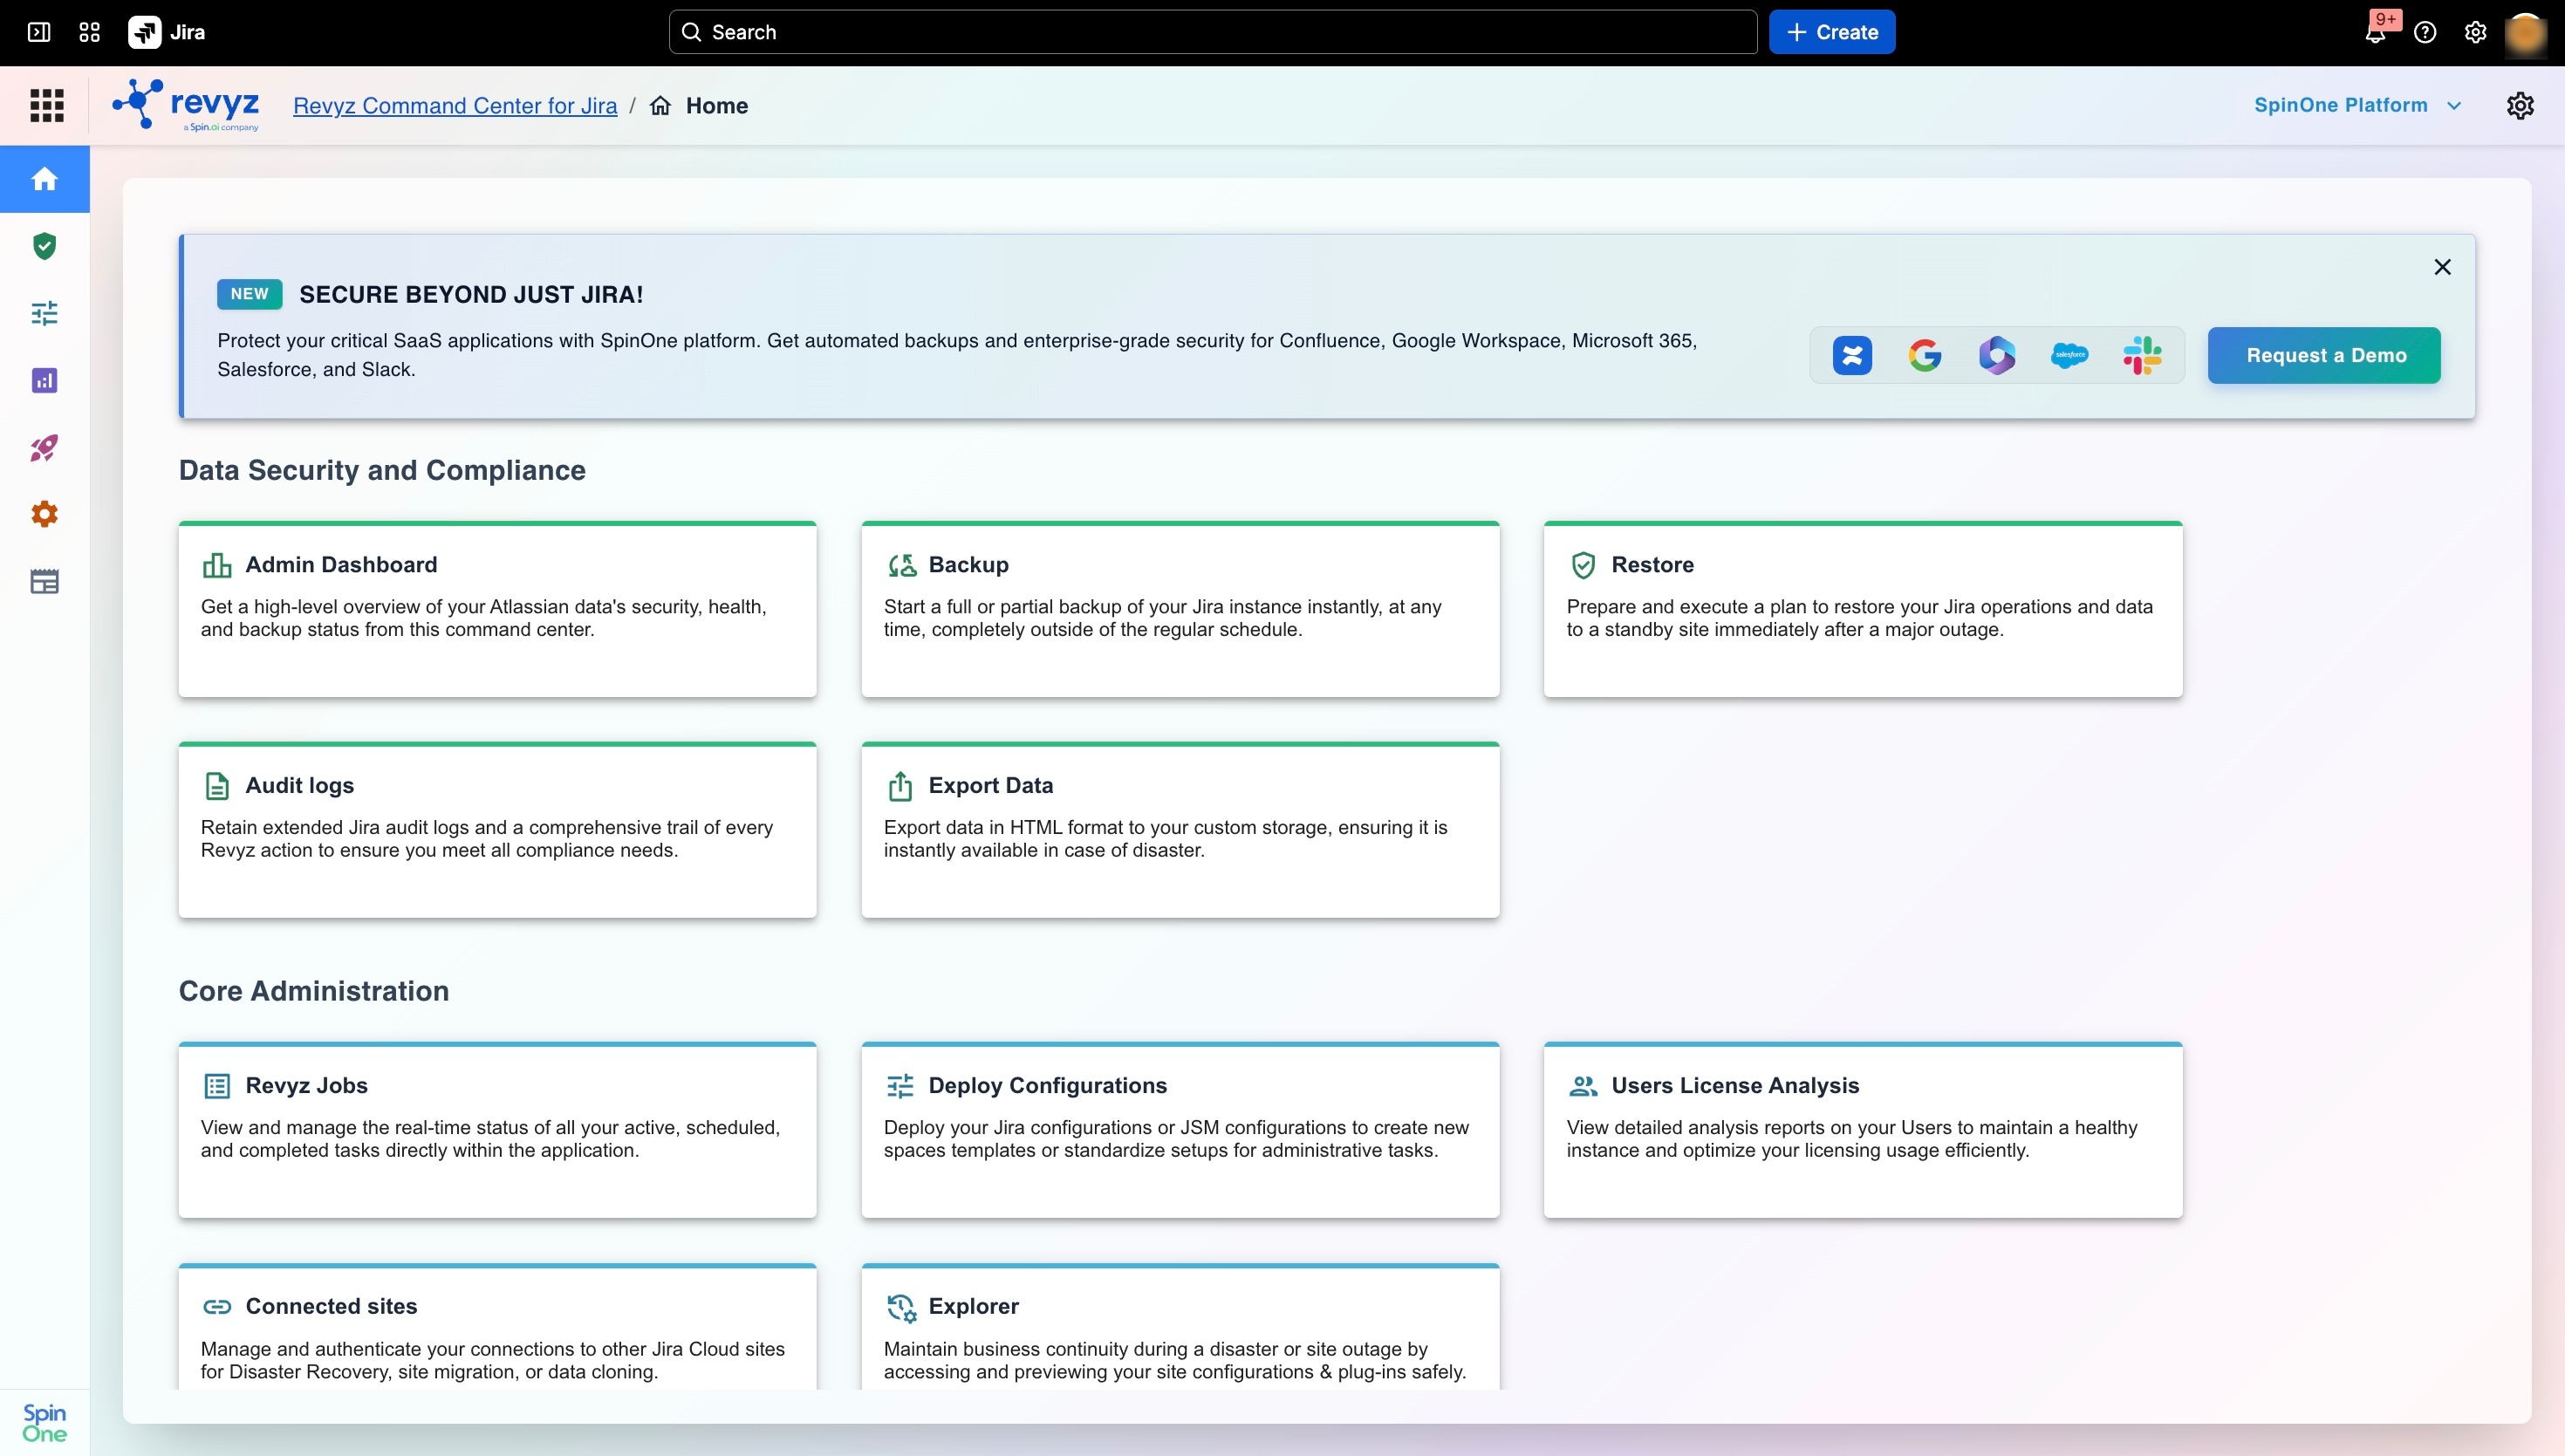Open the Admin Dashboard card
The image size is (2565, 1456).
(497, 609)
